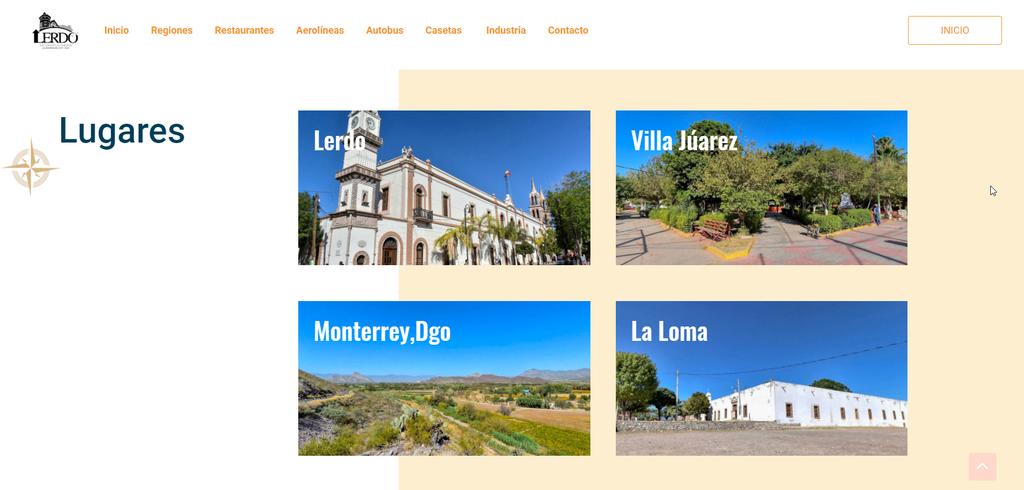Image resolution: width=1024 pixels, height=490 pixels.
Task: Click the Lugares section heading
Action: click(x=122, y=131)
